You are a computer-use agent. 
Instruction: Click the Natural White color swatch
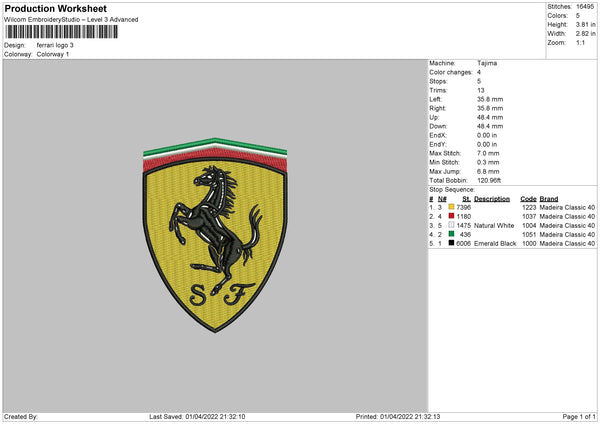(x=451, y=225)
